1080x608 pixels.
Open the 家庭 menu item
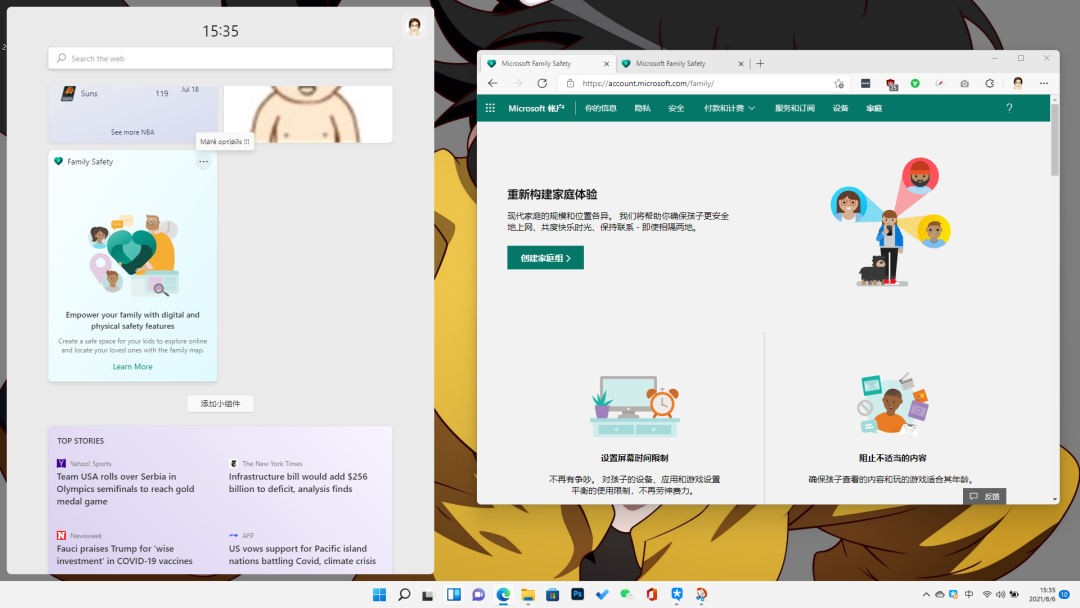point(874,108)
